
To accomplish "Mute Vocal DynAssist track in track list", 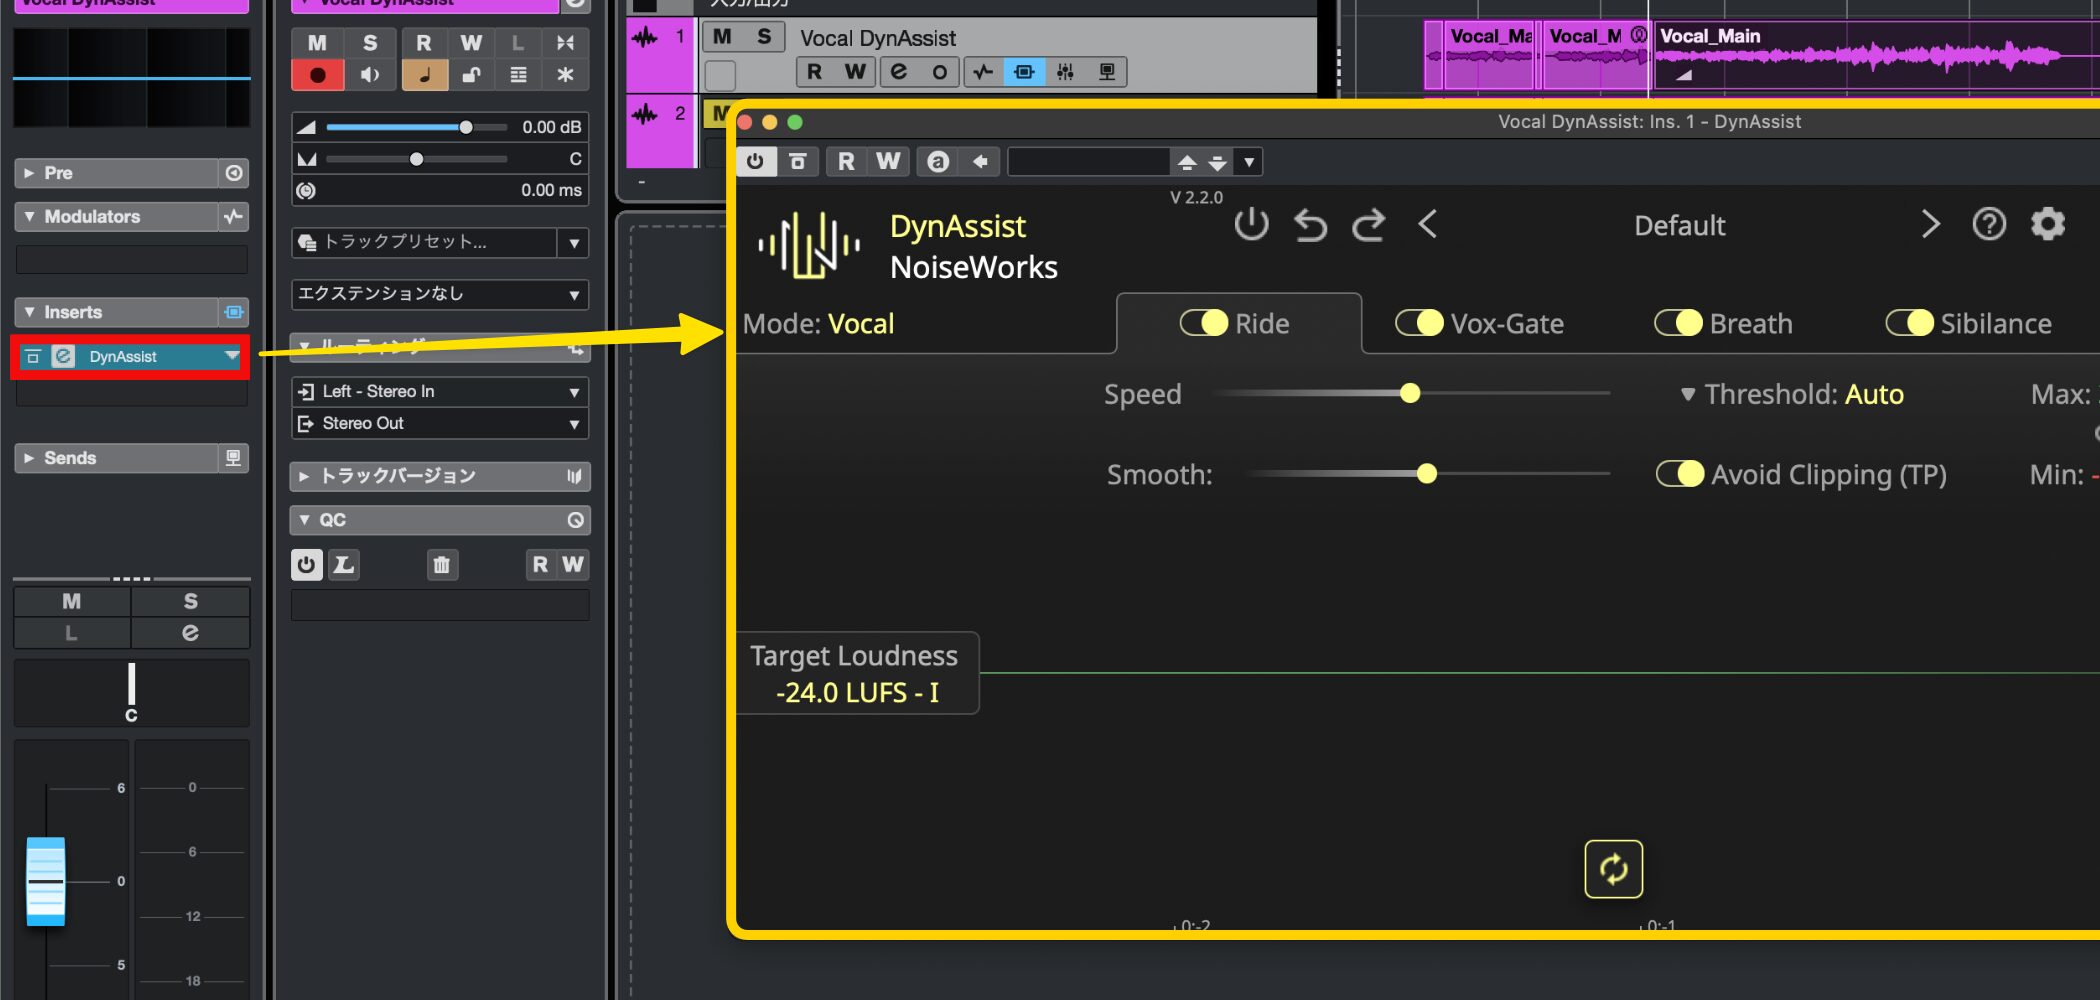I will pyautogui.click(x=722, y=37).
